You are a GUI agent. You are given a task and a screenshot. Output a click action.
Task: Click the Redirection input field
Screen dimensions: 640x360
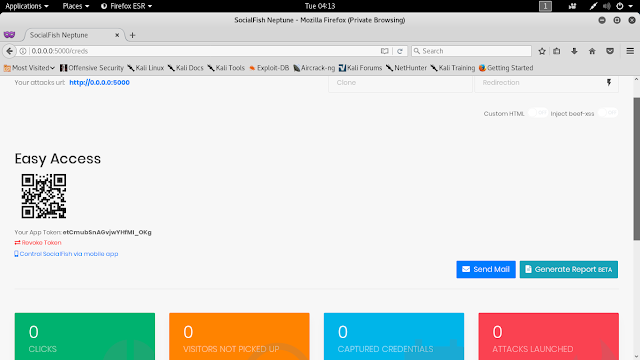546,83
